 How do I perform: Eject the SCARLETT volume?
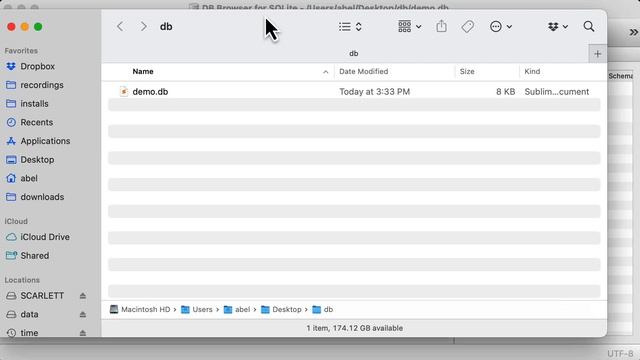coord(83,296)
